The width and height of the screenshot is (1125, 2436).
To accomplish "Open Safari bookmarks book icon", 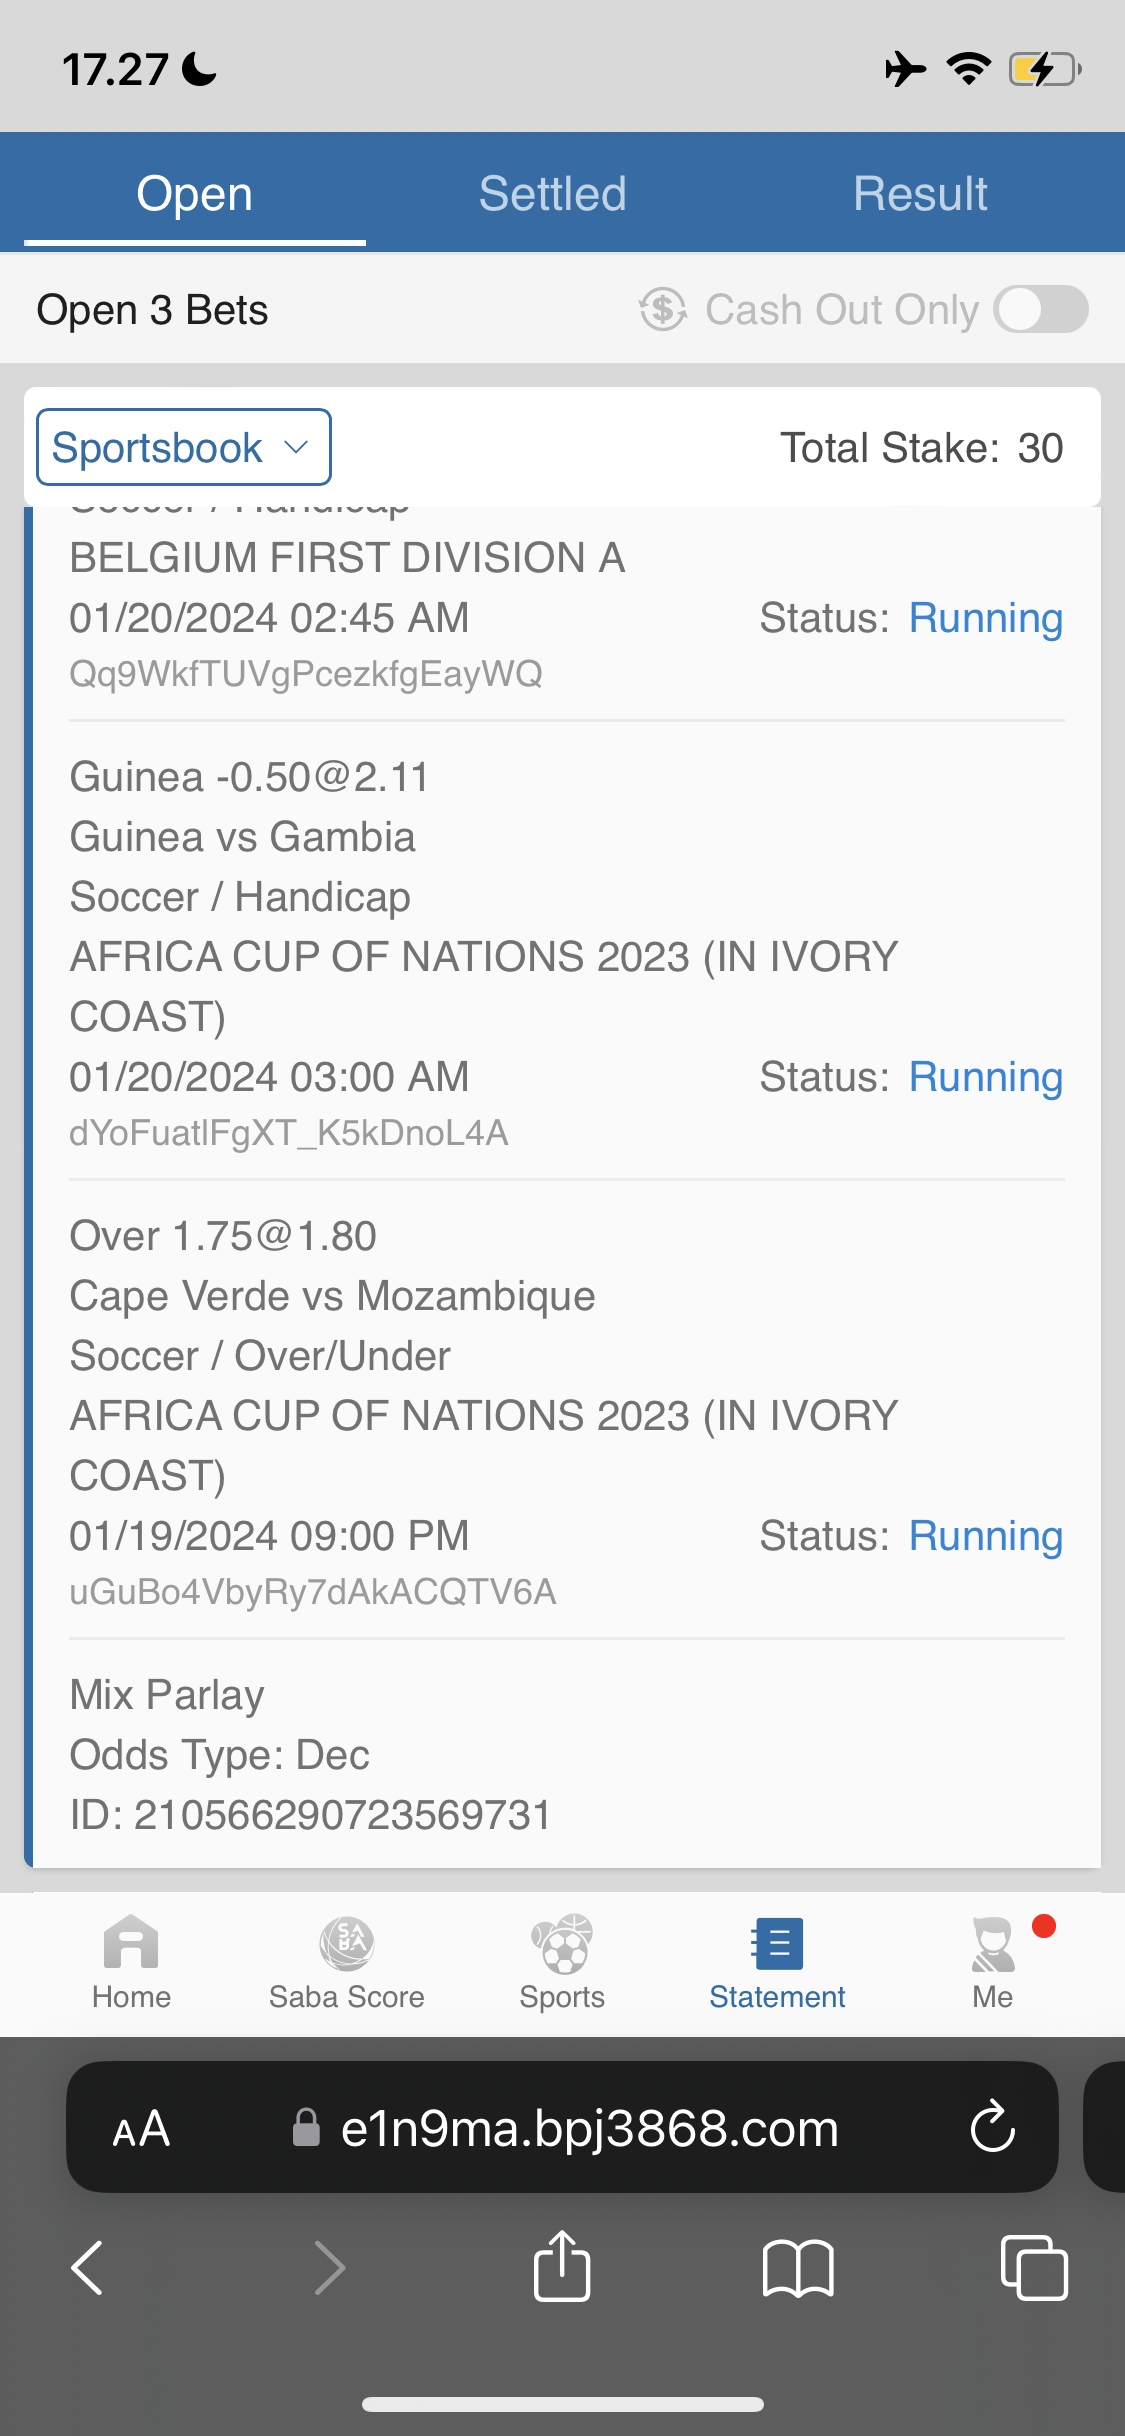I will 797,2267.
